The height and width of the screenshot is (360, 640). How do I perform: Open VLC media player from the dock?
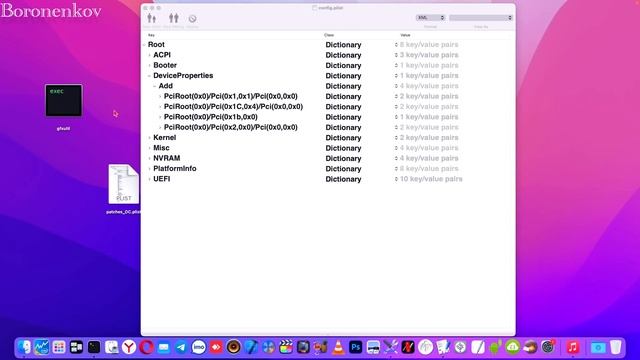point(338,347)
